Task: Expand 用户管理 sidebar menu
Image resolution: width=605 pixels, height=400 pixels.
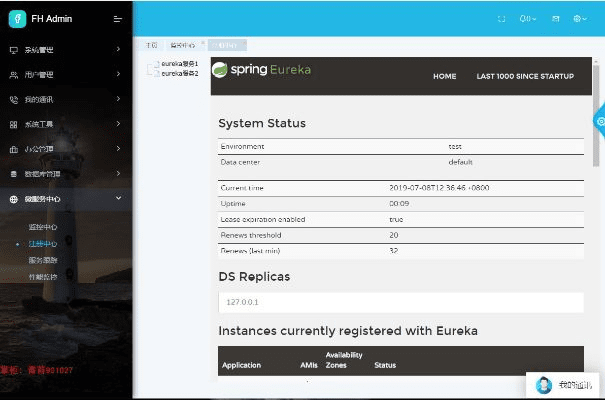Action: [x=40, y=74]
